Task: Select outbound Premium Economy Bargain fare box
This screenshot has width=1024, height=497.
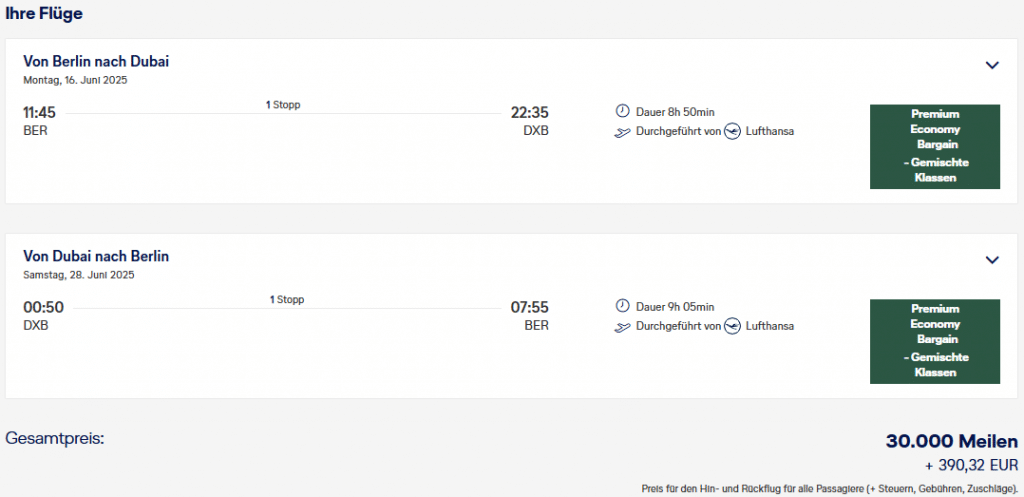Action: (935, 146)
